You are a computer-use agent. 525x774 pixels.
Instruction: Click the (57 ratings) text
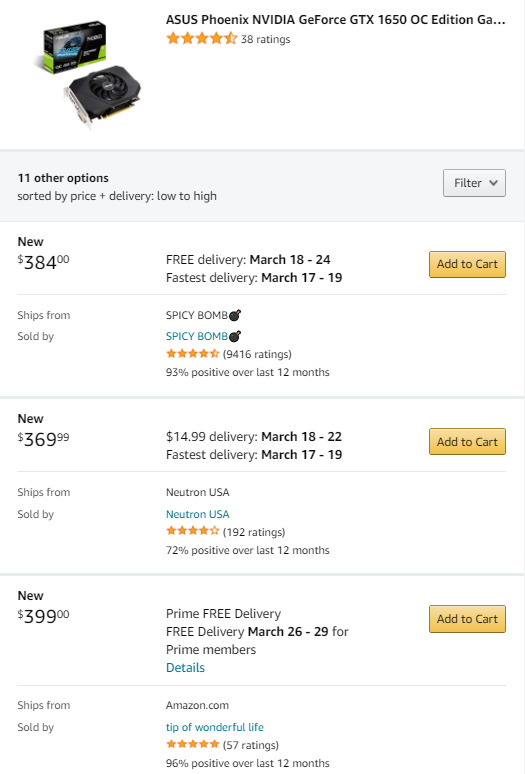point(251,744)
